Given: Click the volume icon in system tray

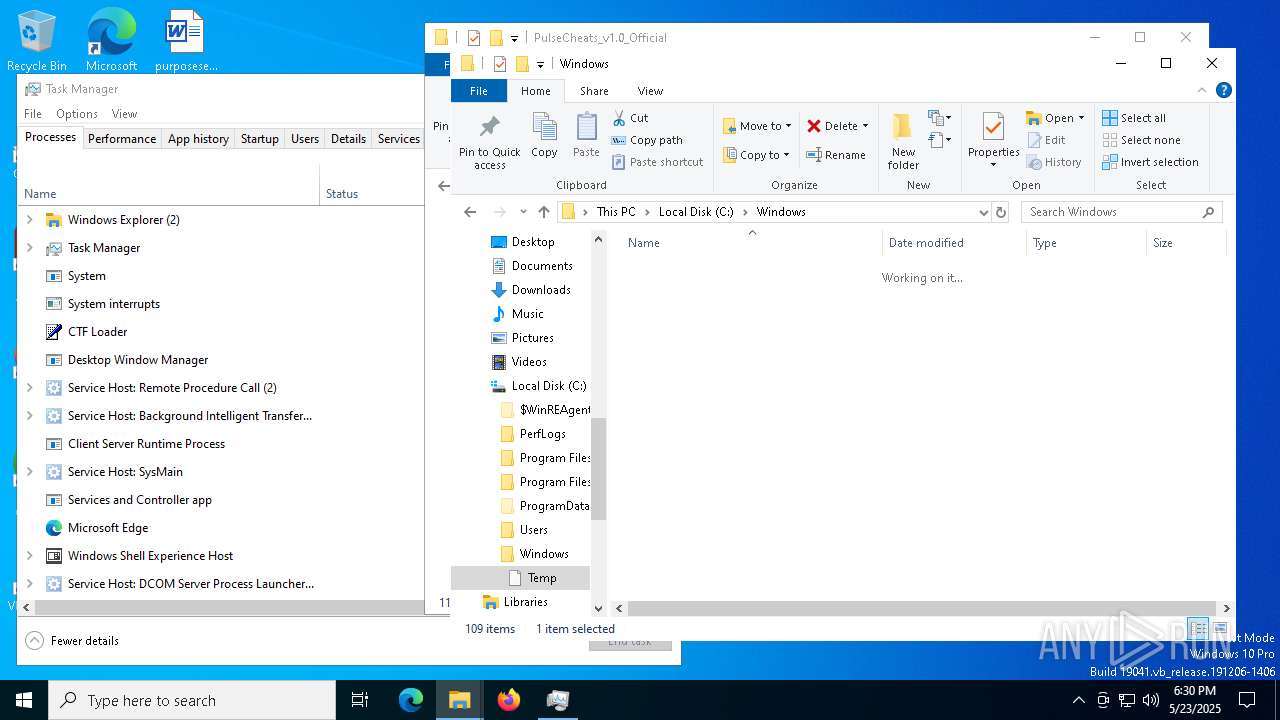Looking at the screenshot, I should [1151, 700].
